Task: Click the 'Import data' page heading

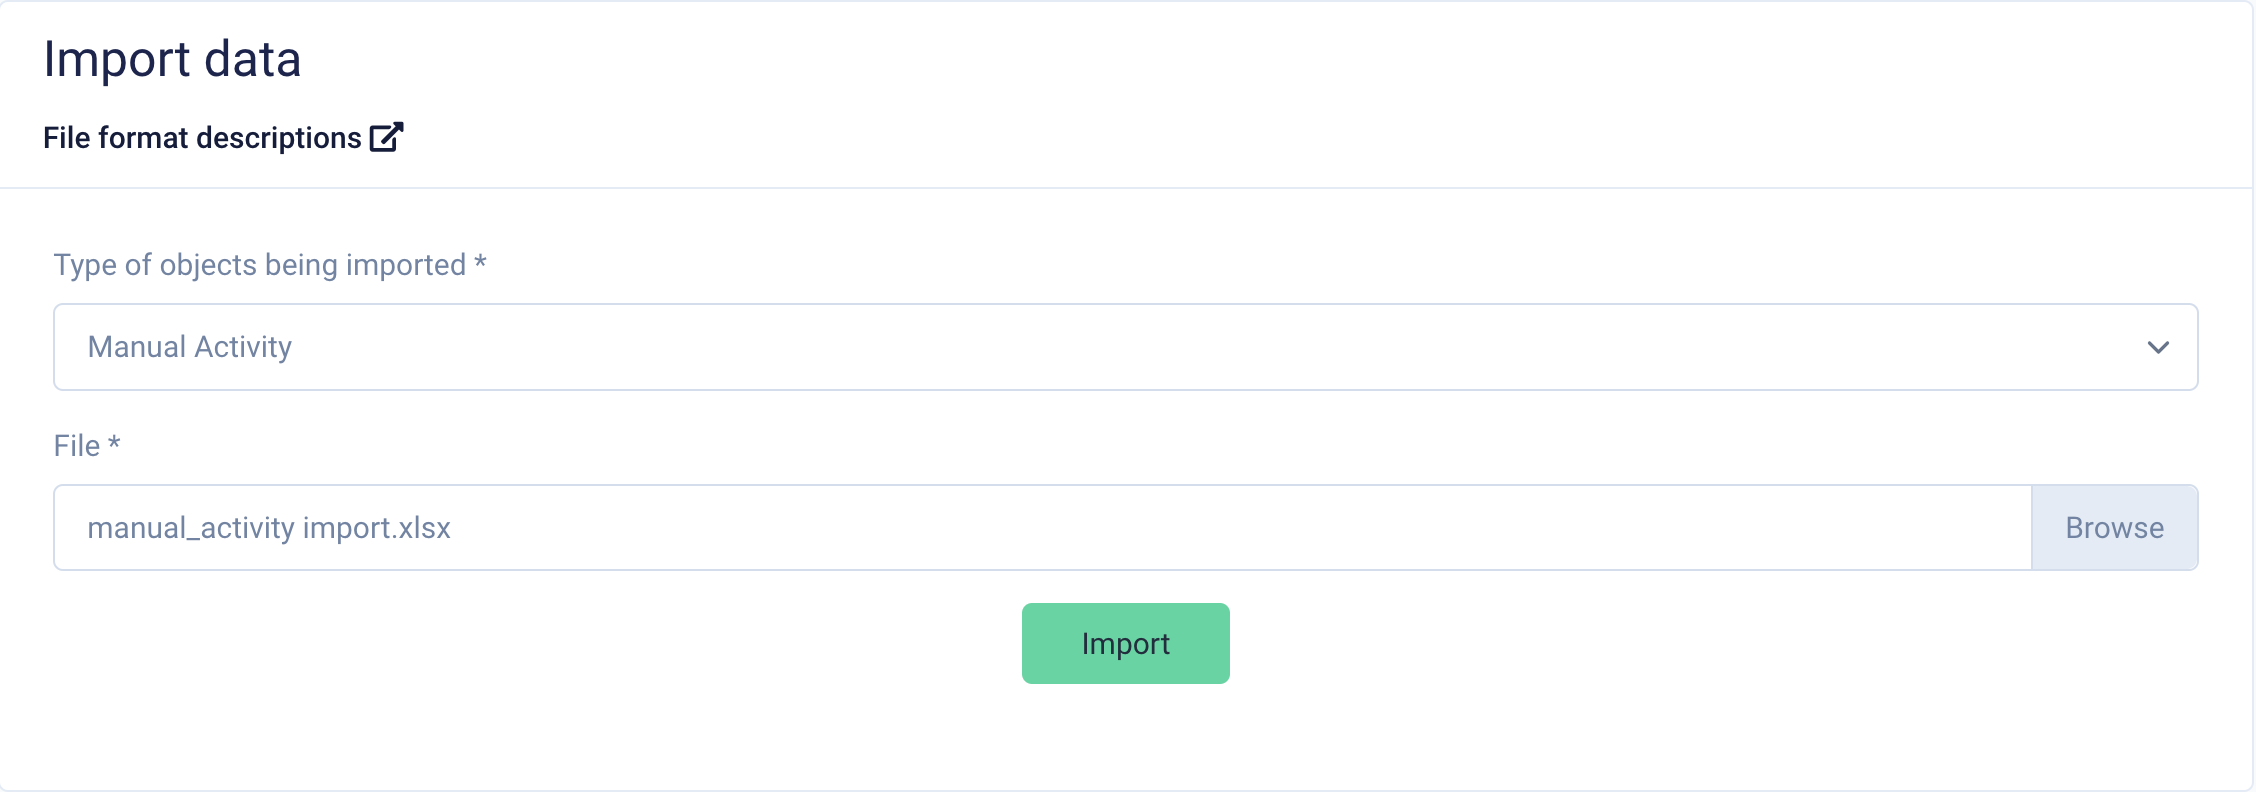Action: tap(172, 59)
